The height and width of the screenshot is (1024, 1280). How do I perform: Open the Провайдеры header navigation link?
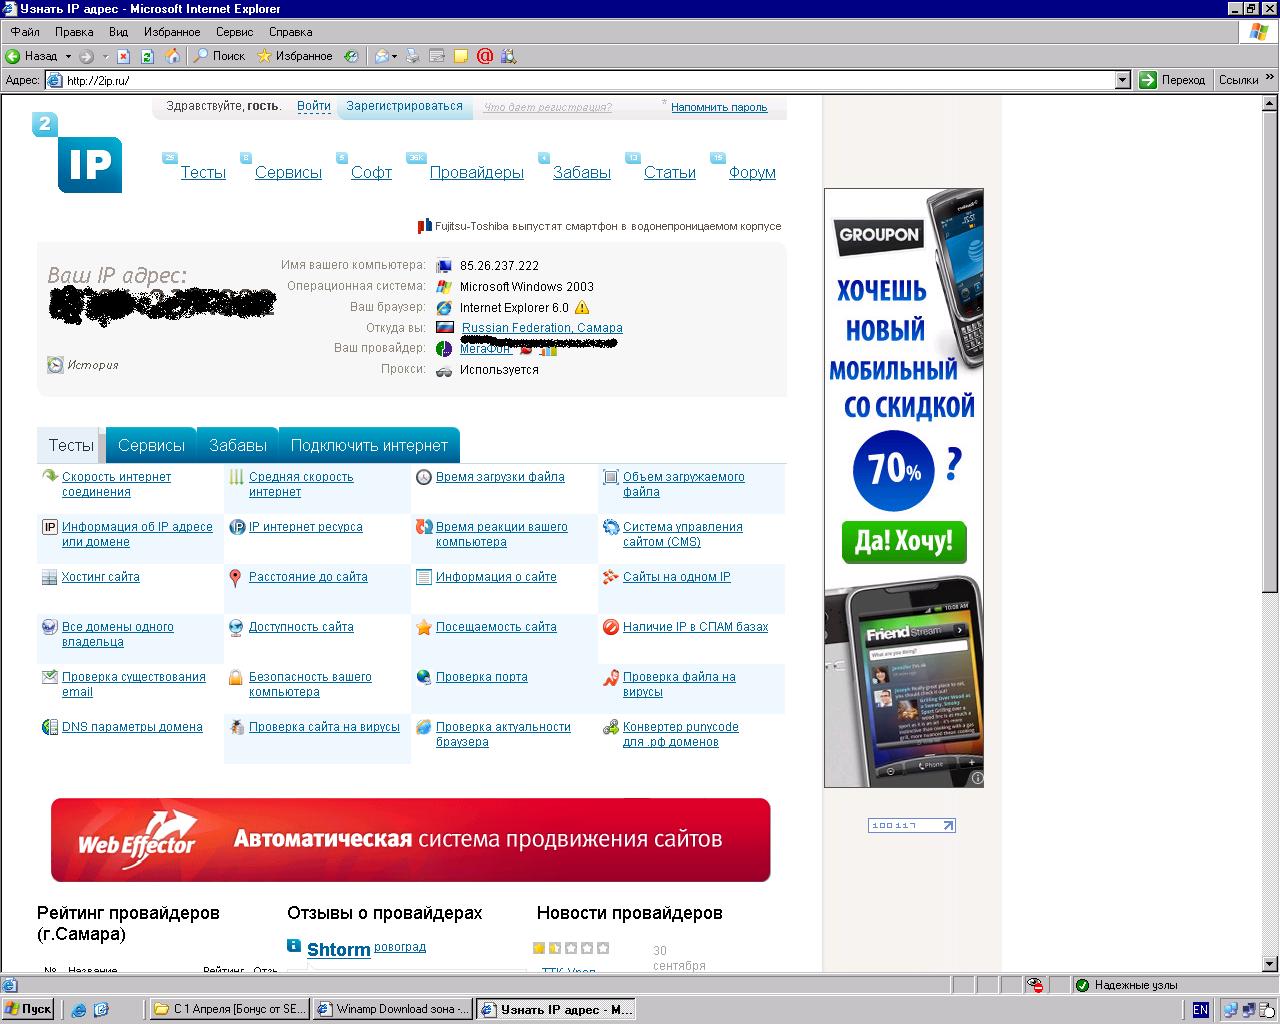click(477, 172)
